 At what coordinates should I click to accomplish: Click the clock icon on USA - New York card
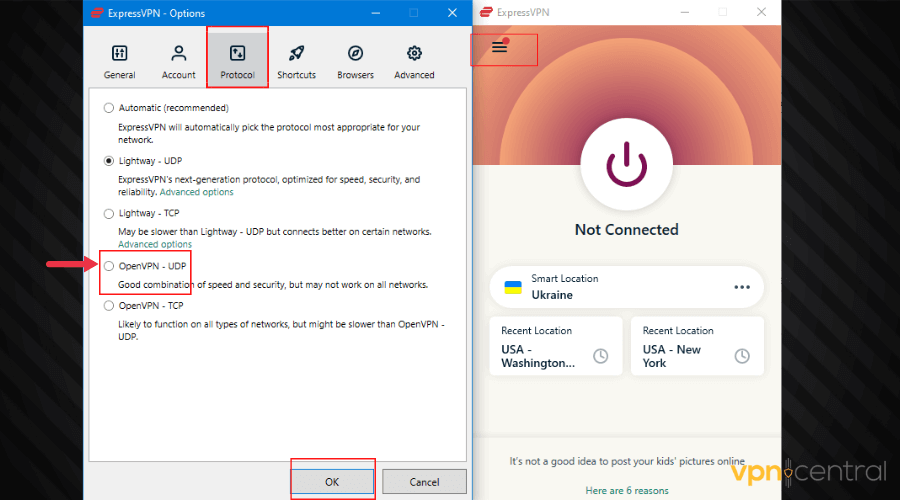click(x=742, y=356)
